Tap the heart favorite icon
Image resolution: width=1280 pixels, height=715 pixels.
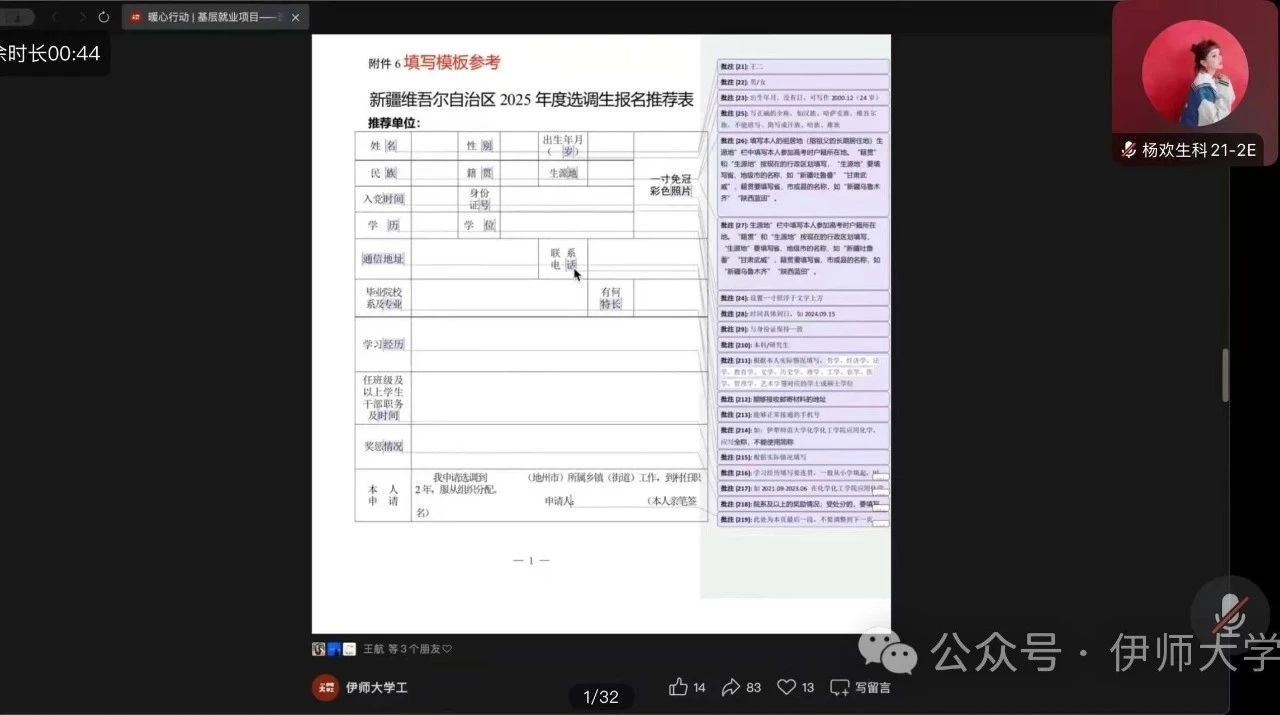click(787, 687)
